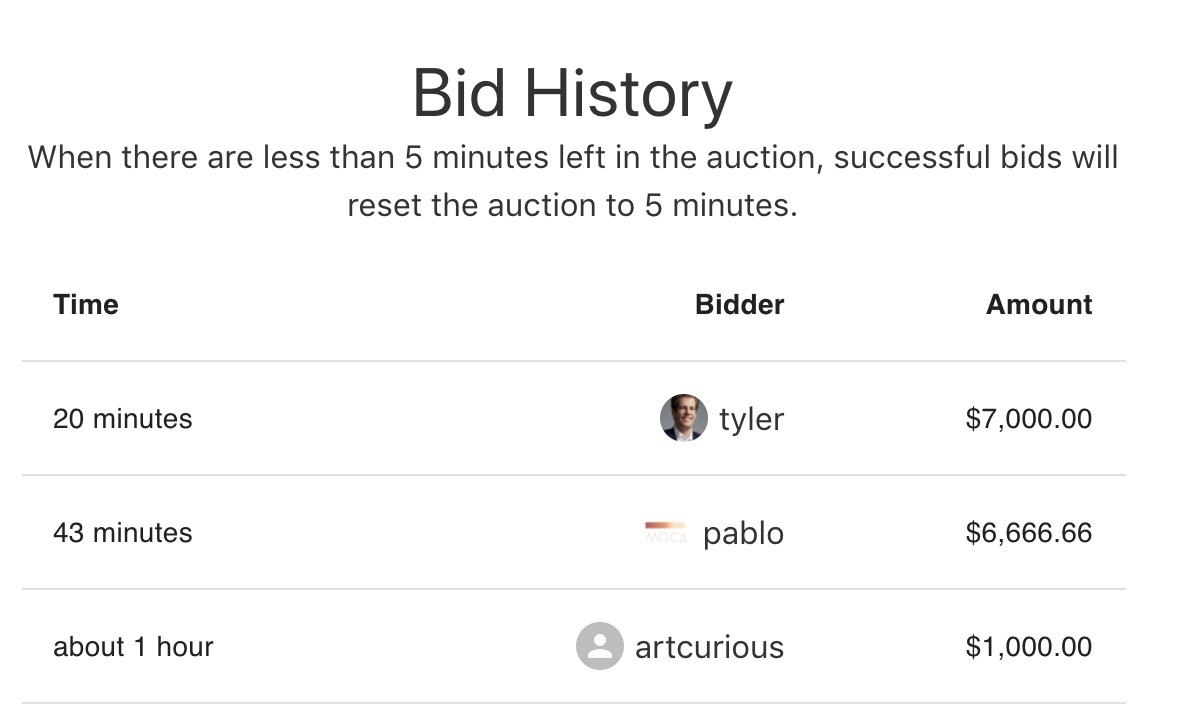Select the $6,666.66 bid amount
The image size is (1180, 724).
pyautogui.click(x=1028, y=532)
